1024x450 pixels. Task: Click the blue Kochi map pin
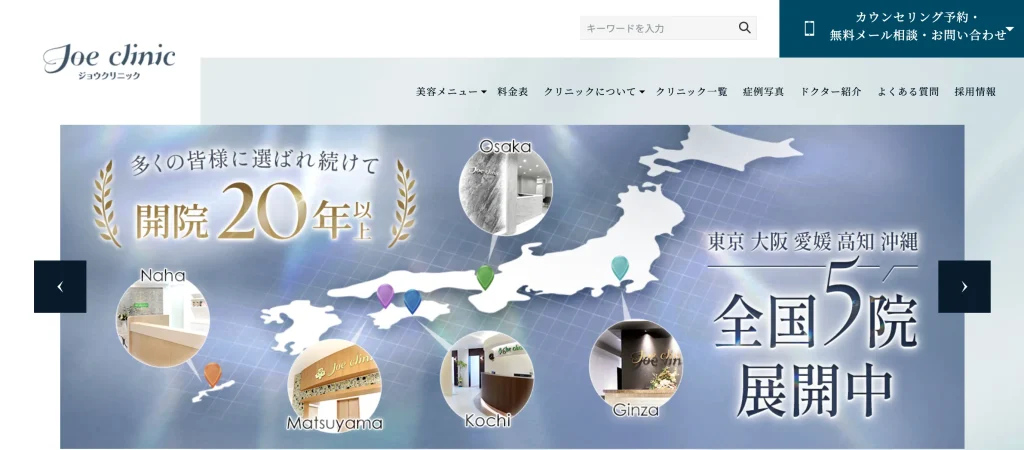click(x=412, y=301)
